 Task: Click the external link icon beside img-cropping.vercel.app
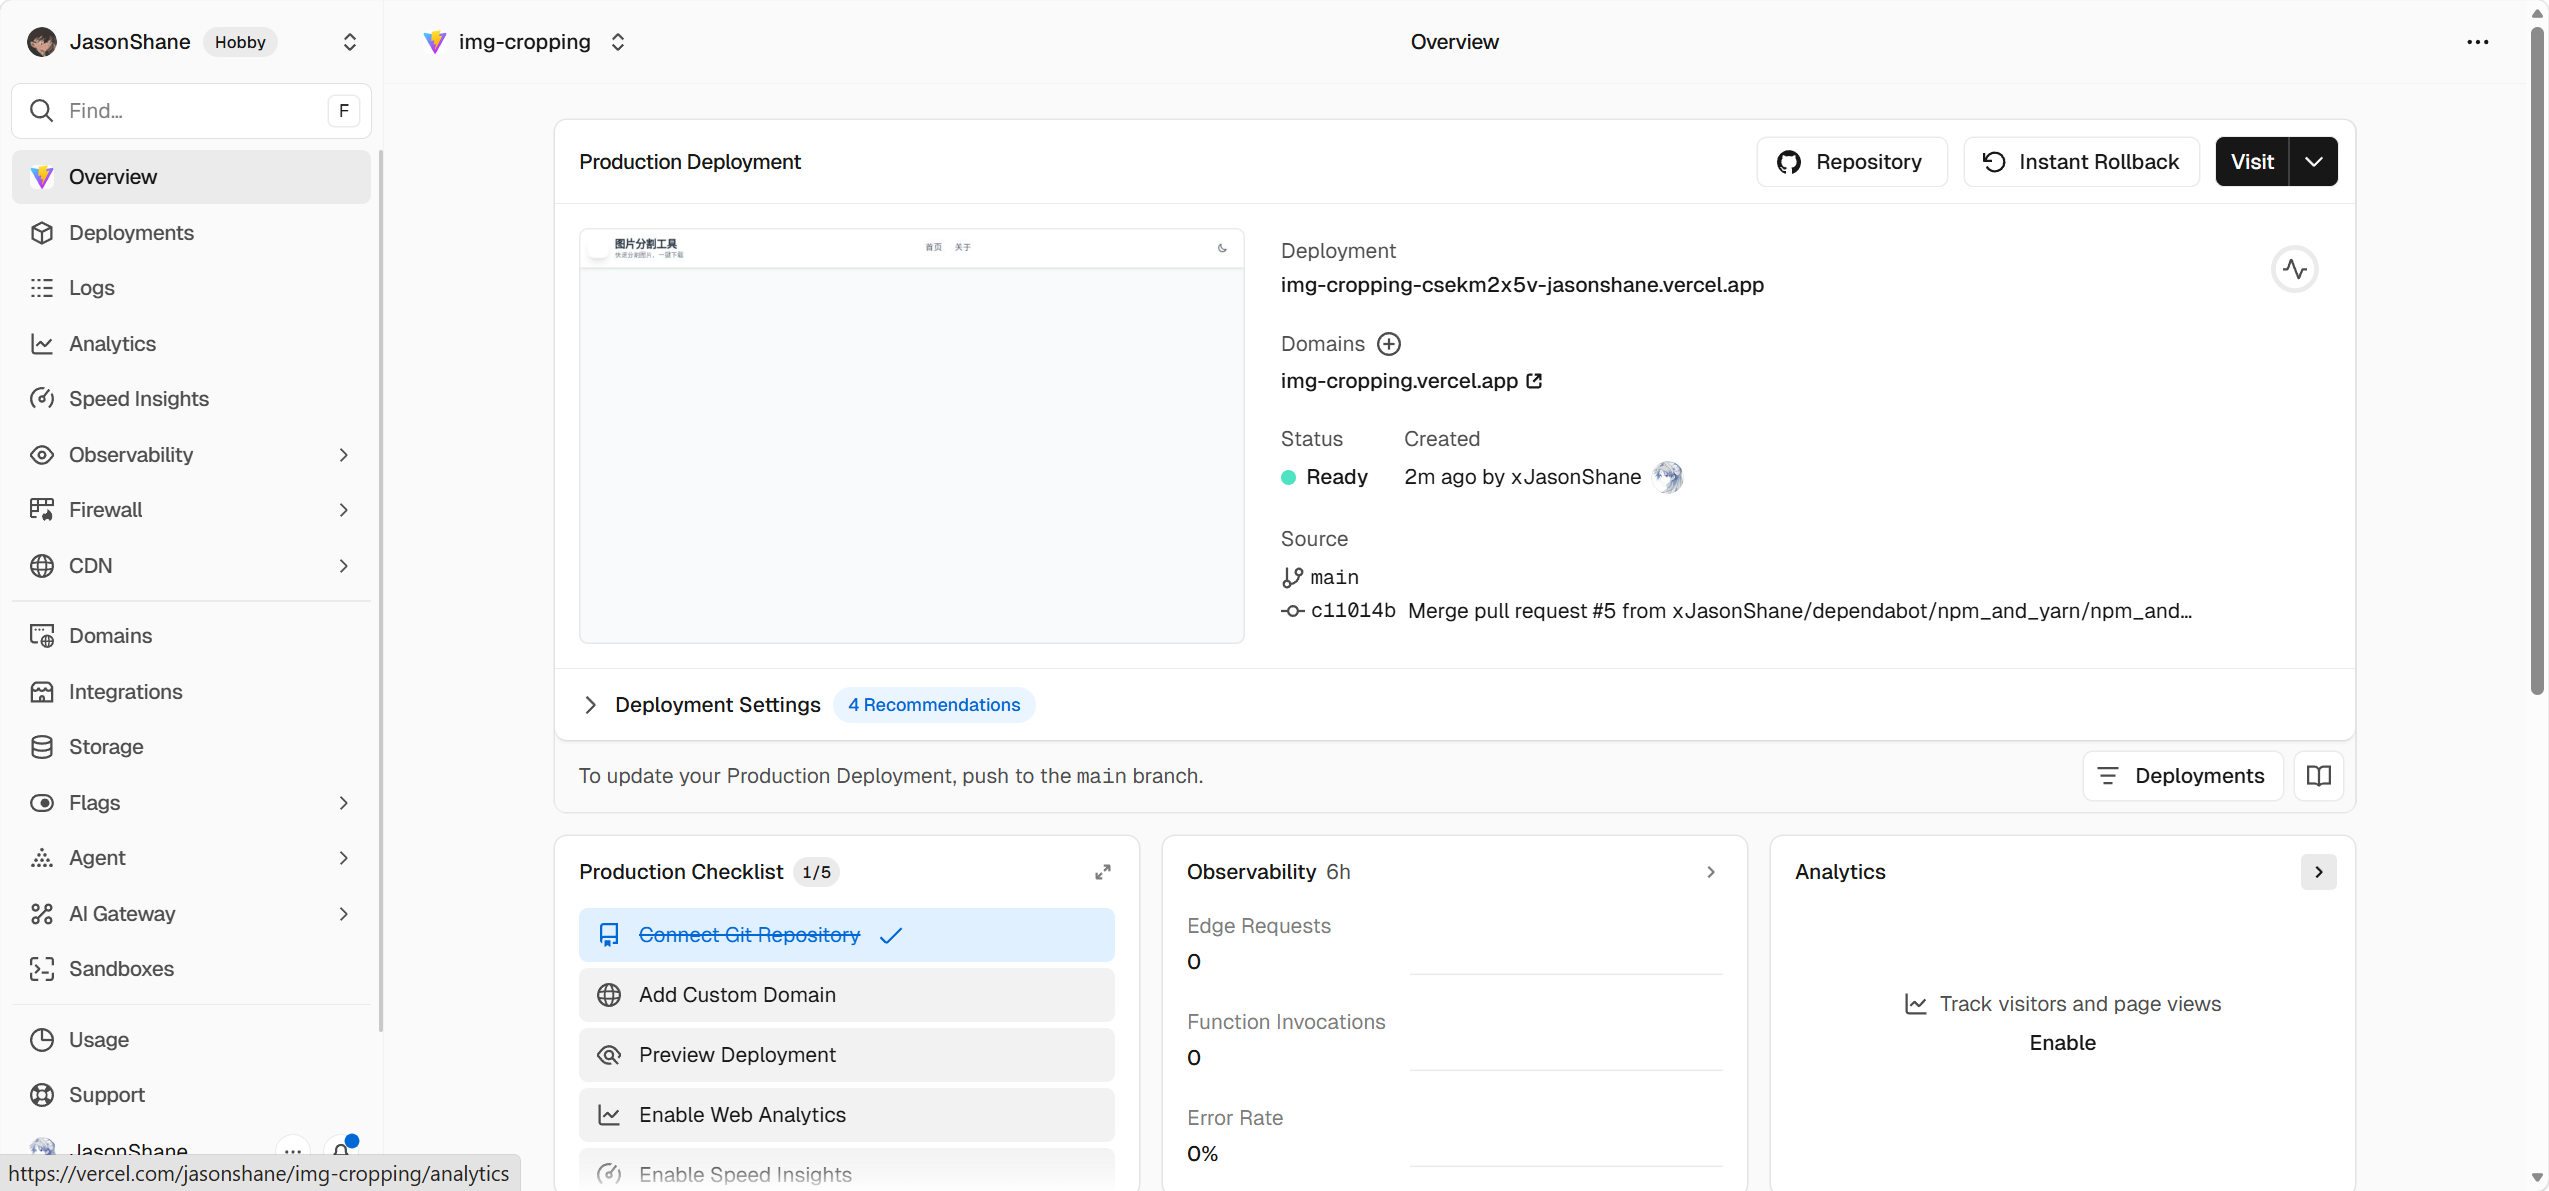[x=1534, y=381]
